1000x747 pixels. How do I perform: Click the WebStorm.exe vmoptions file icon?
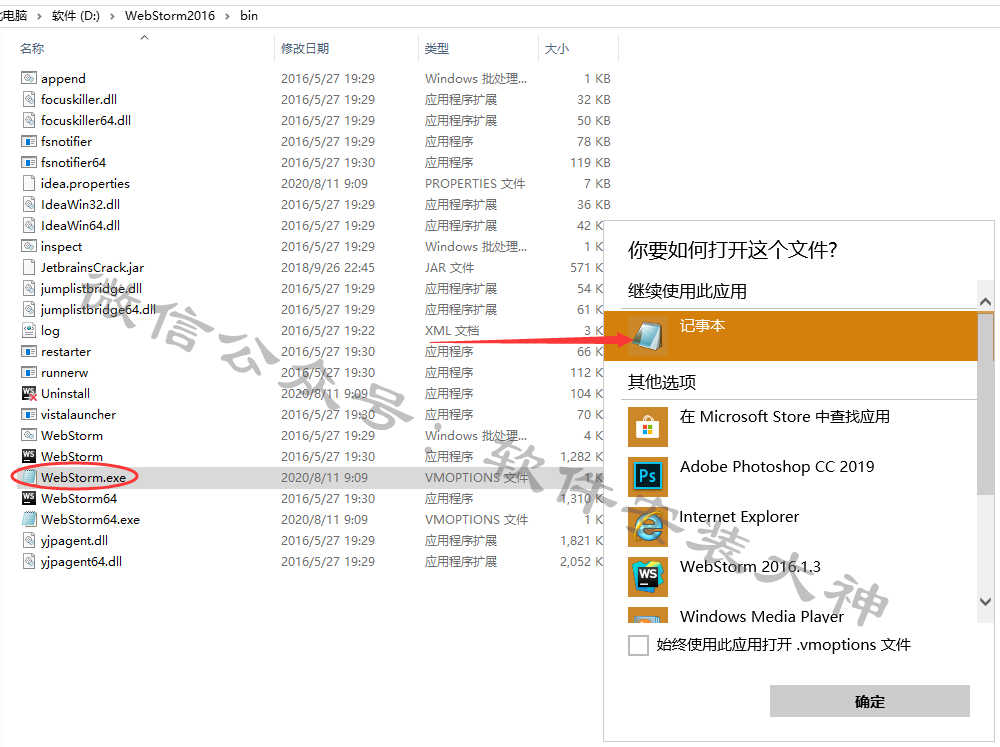pos(29,478)
